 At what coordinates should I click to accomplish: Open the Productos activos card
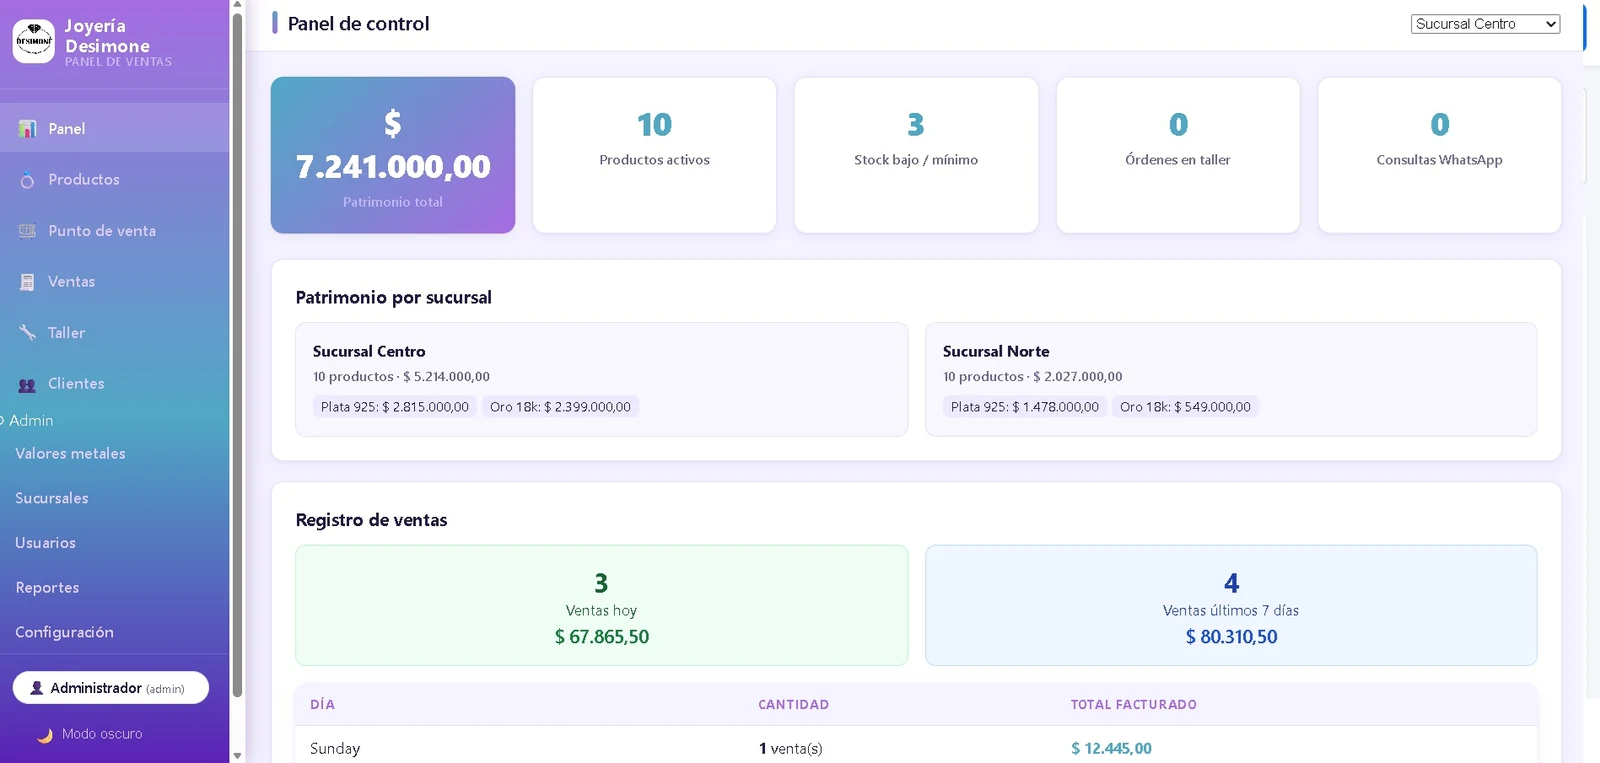click(x=655, y=155)
